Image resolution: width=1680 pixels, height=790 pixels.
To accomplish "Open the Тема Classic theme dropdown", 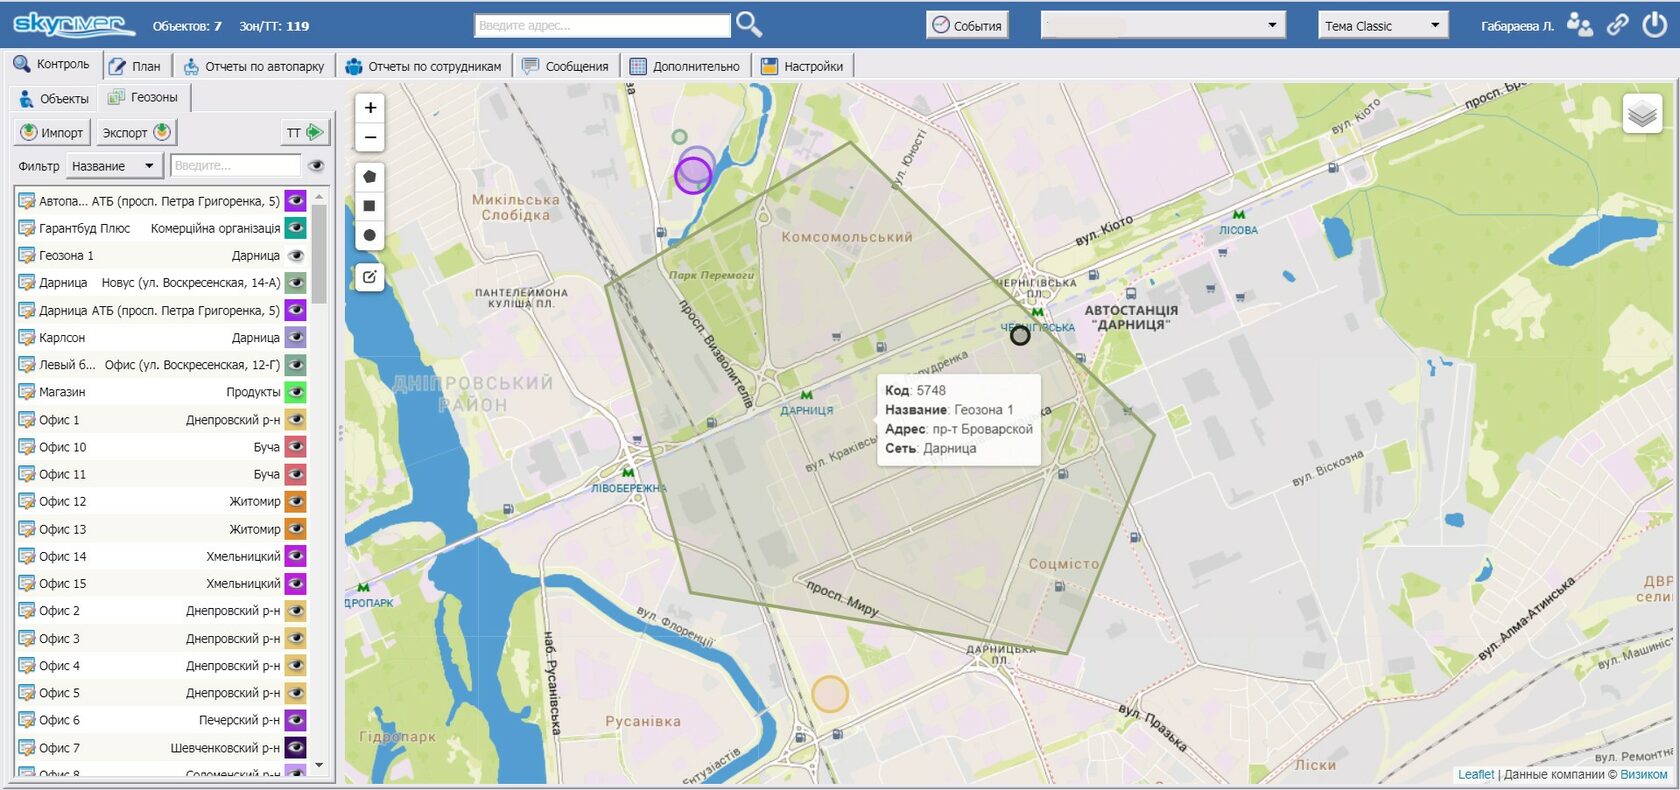I will 1383,26.
